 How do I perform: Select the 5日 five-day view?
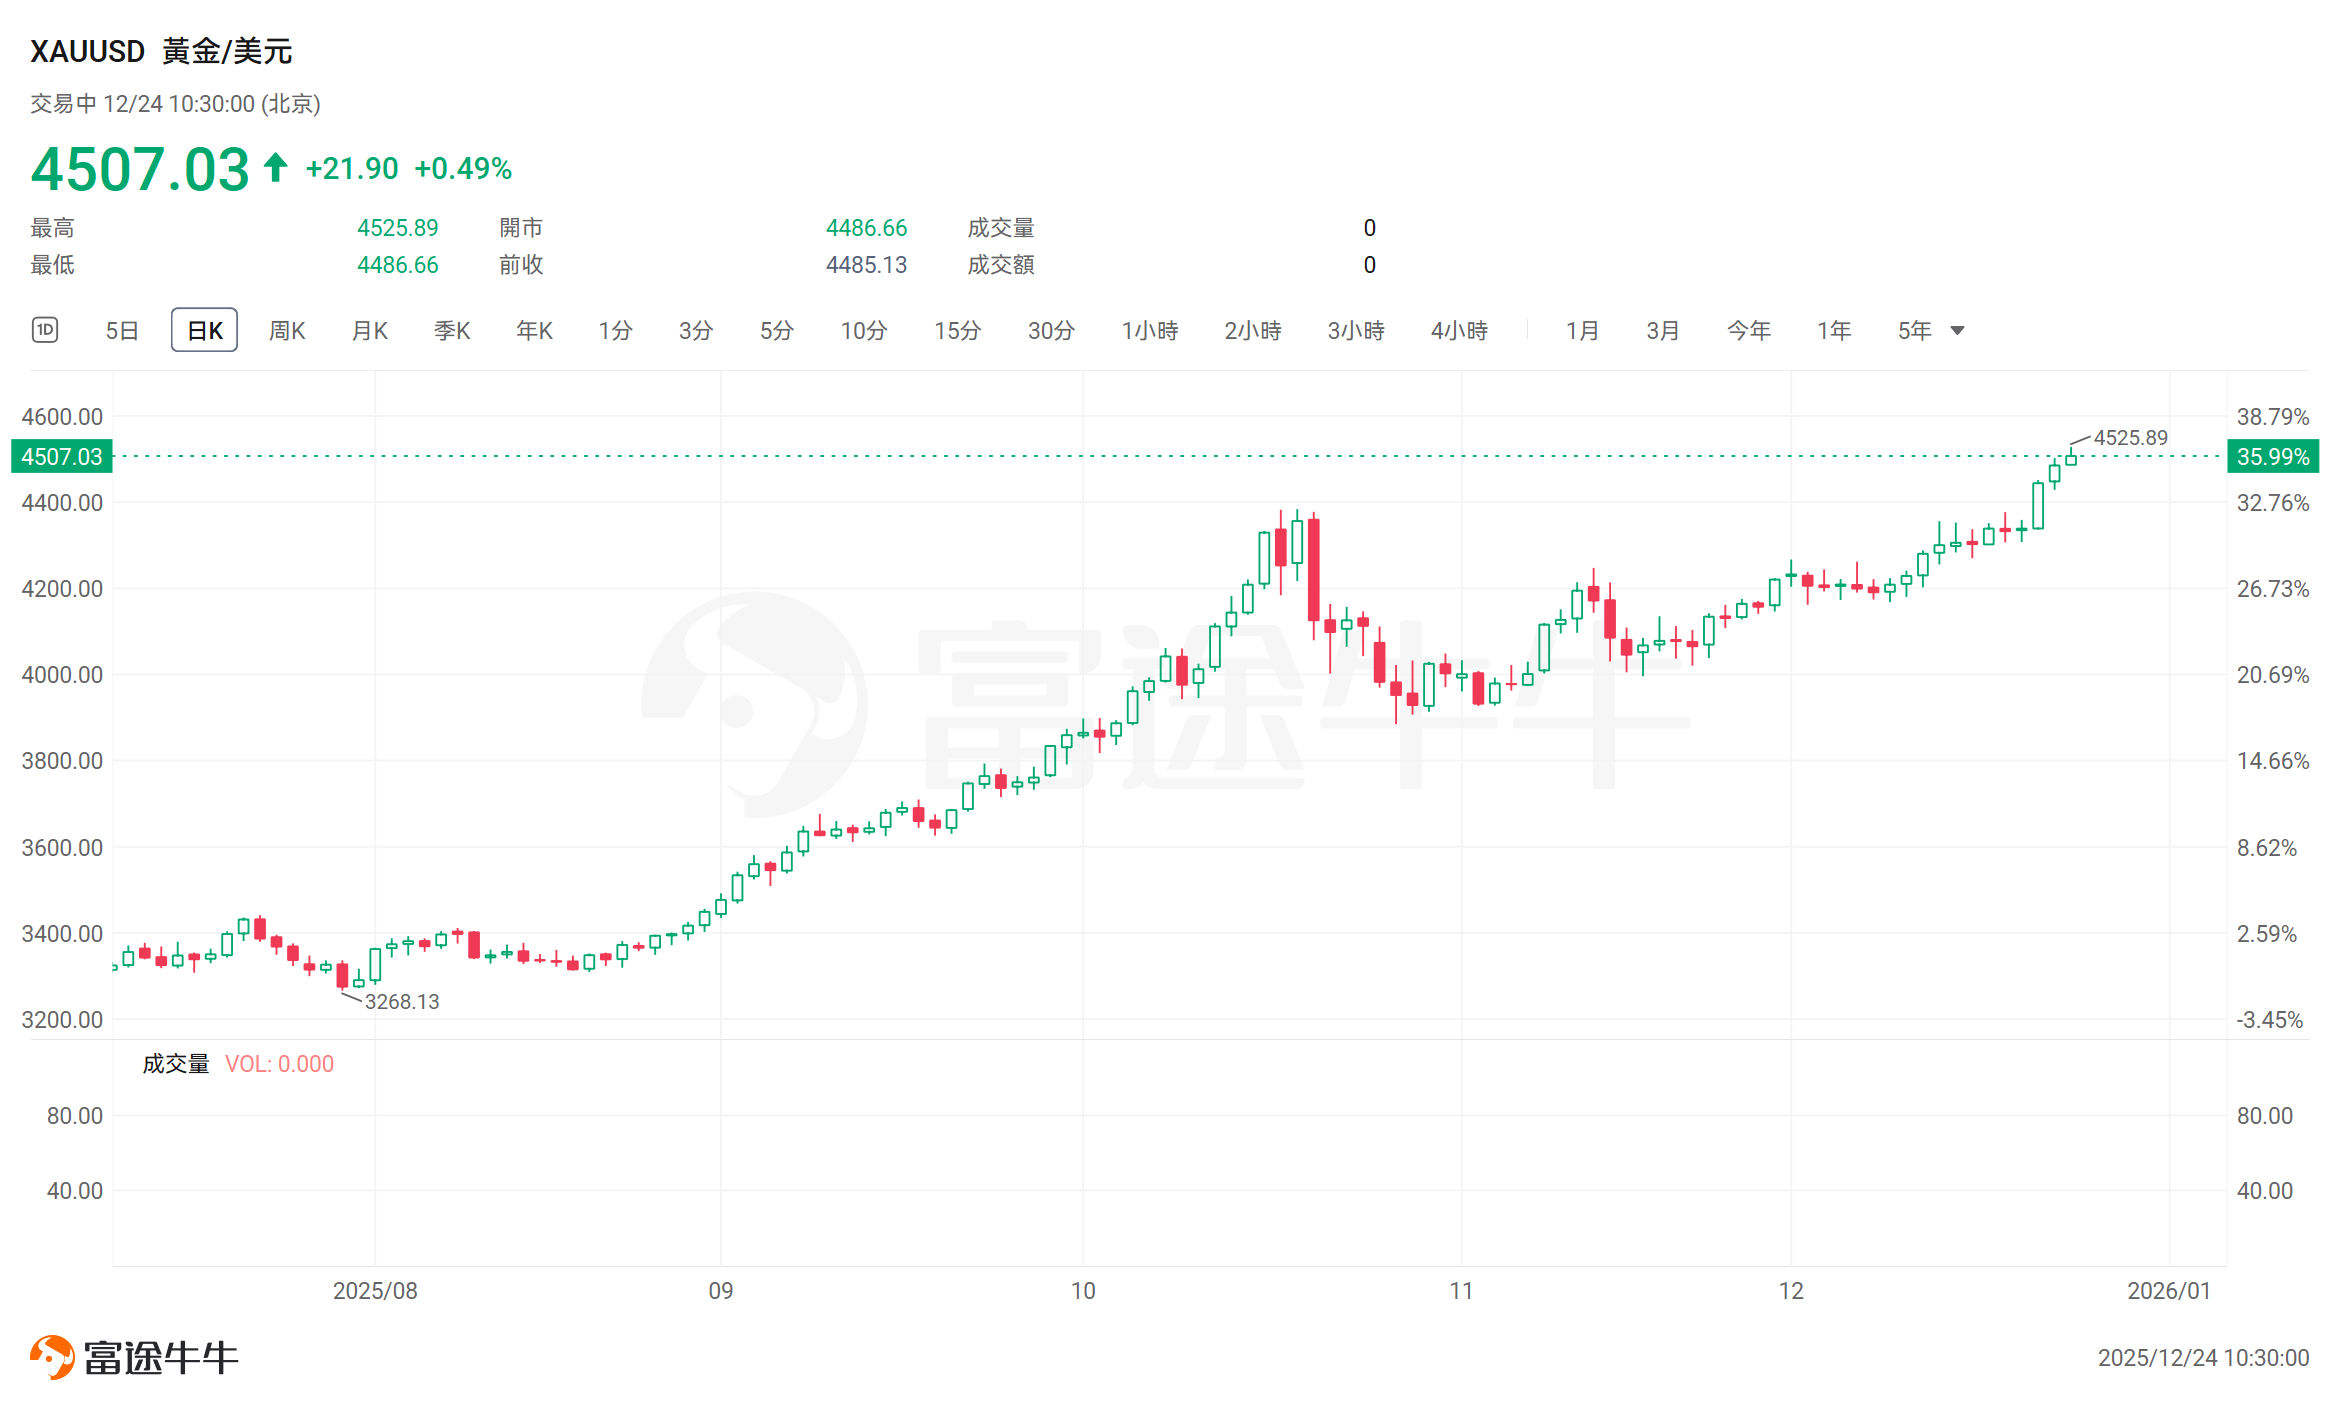pyautogui.click(x=122, y=330)
